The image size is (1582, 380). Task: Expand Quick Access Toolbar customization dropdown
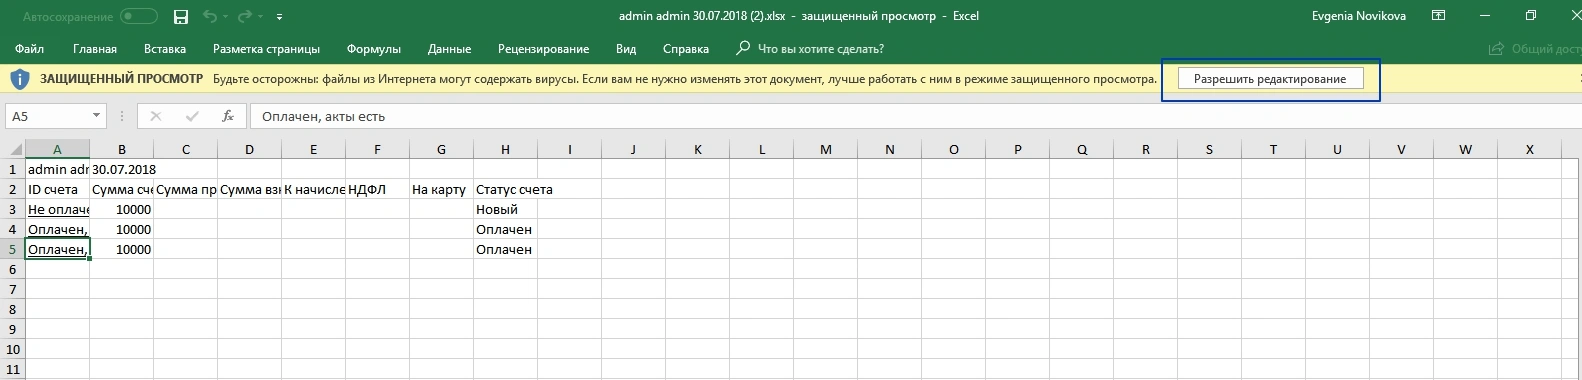(279, 17)
